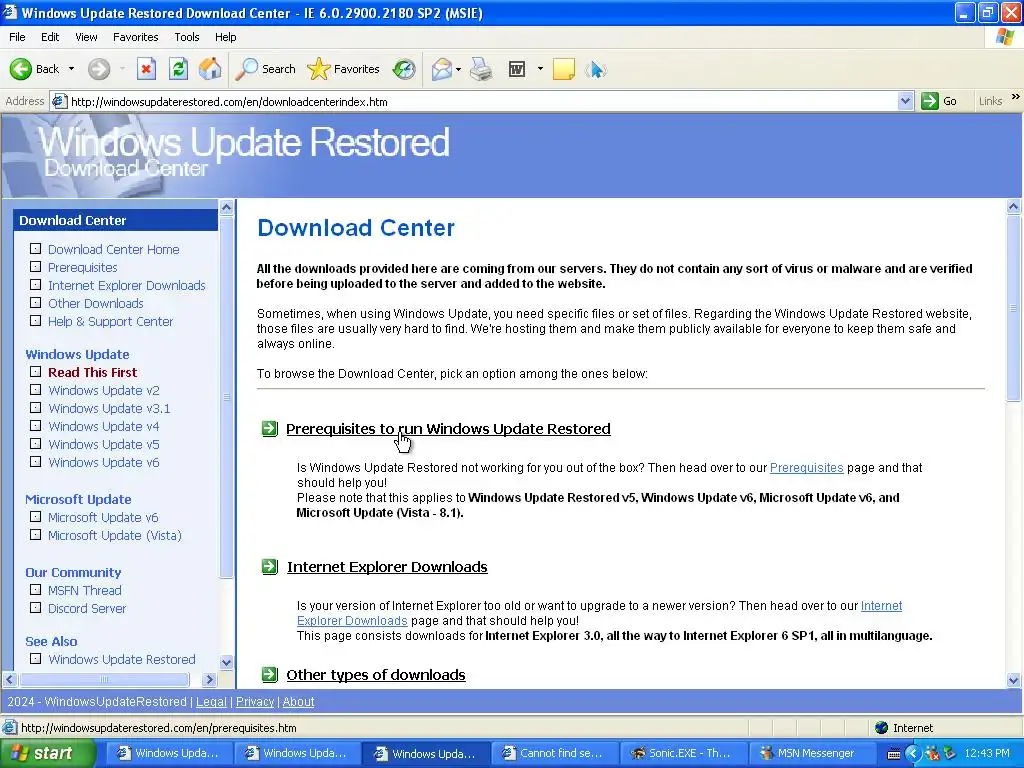Viewport: 1024px width, 768px height.
Task: Switch to Cannot find server taskbar window
Action: pos(553,753)
